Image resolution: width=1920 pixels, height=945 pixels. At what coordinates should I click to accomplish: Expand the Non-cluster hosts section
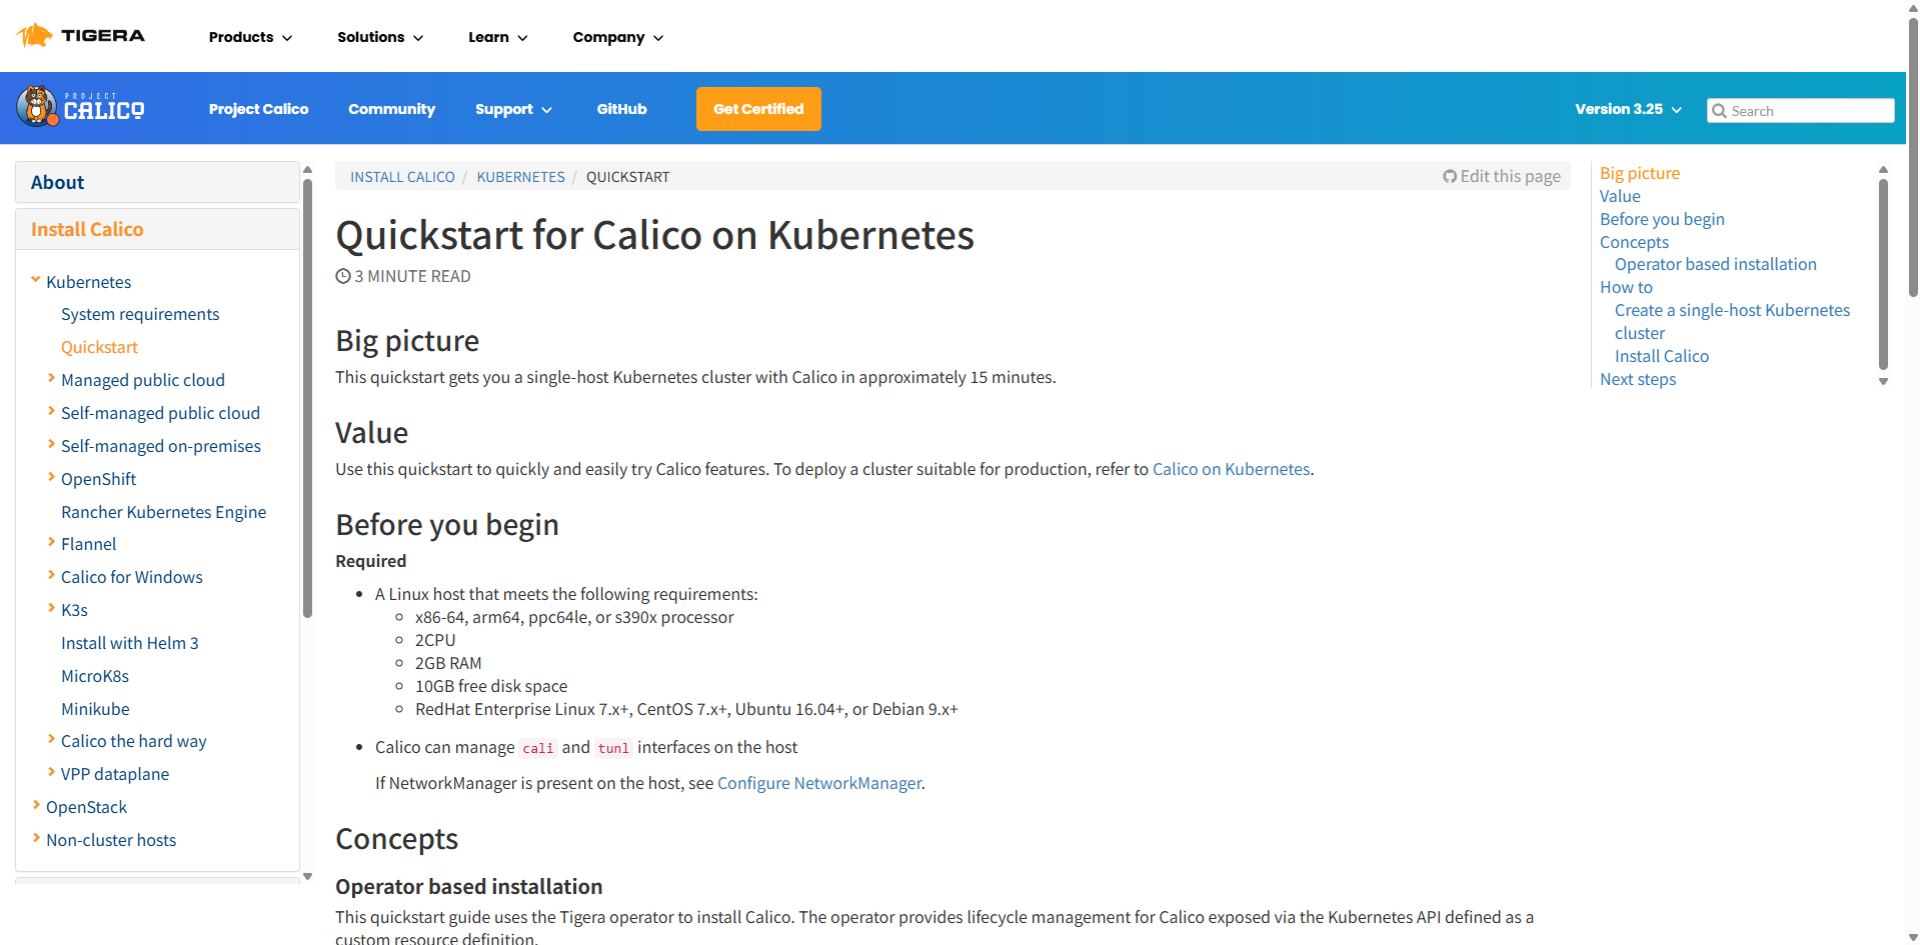(36, 838)
